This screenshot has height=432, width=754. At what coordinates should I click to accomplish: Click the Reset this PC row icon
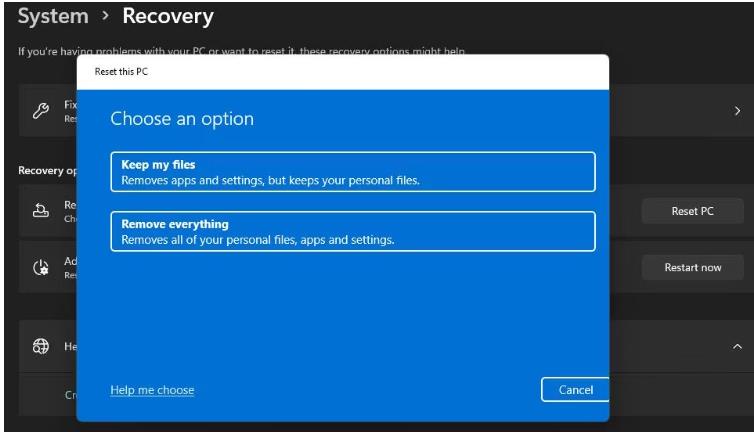[x=41, y=211]
